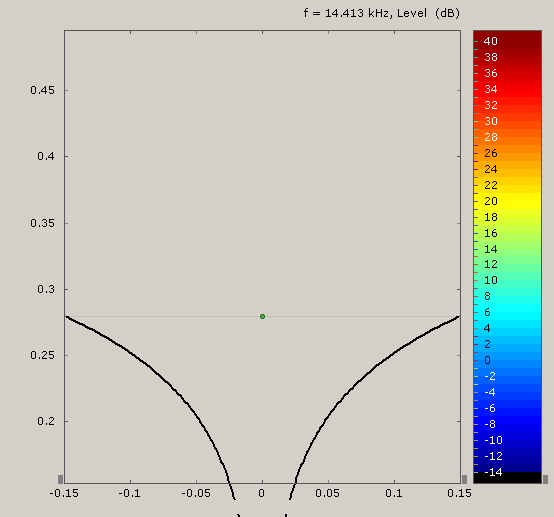This screenshot has width=554, height=517.
Task: Click the x-axis label 0.1
Action: pos(394,493)
